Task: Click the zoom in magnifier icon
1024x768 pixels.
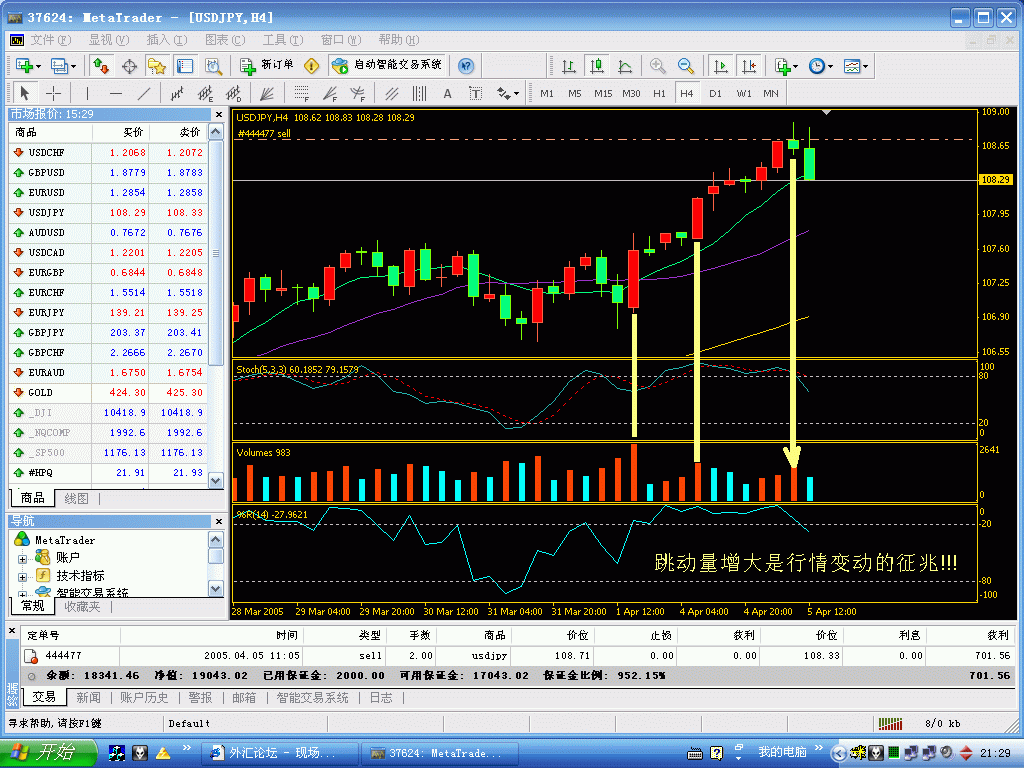Action: [658, 66]
